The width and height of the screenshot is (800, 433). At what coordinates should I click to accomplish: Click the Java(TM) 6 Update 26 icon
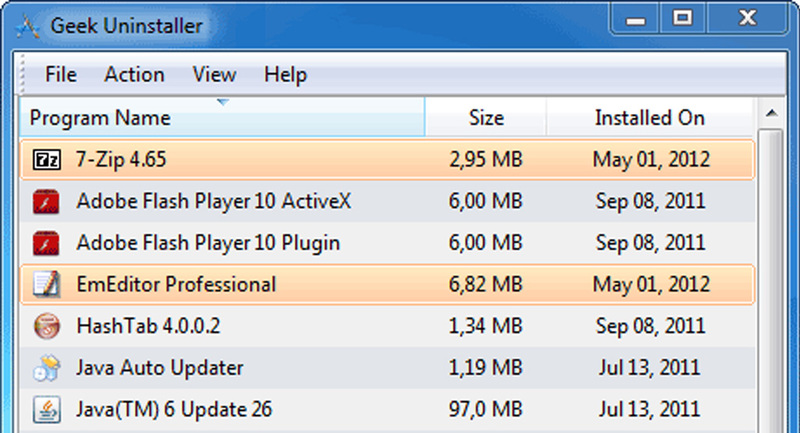tap(45, 409)
